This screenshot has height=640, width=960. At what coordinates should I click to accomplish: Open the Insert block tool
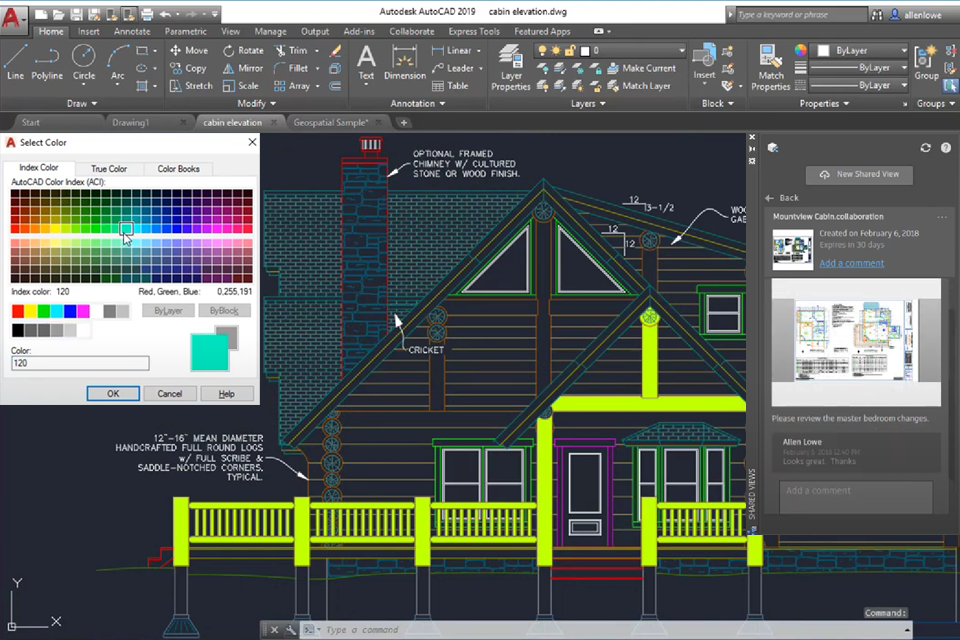(x=704, y=61)
